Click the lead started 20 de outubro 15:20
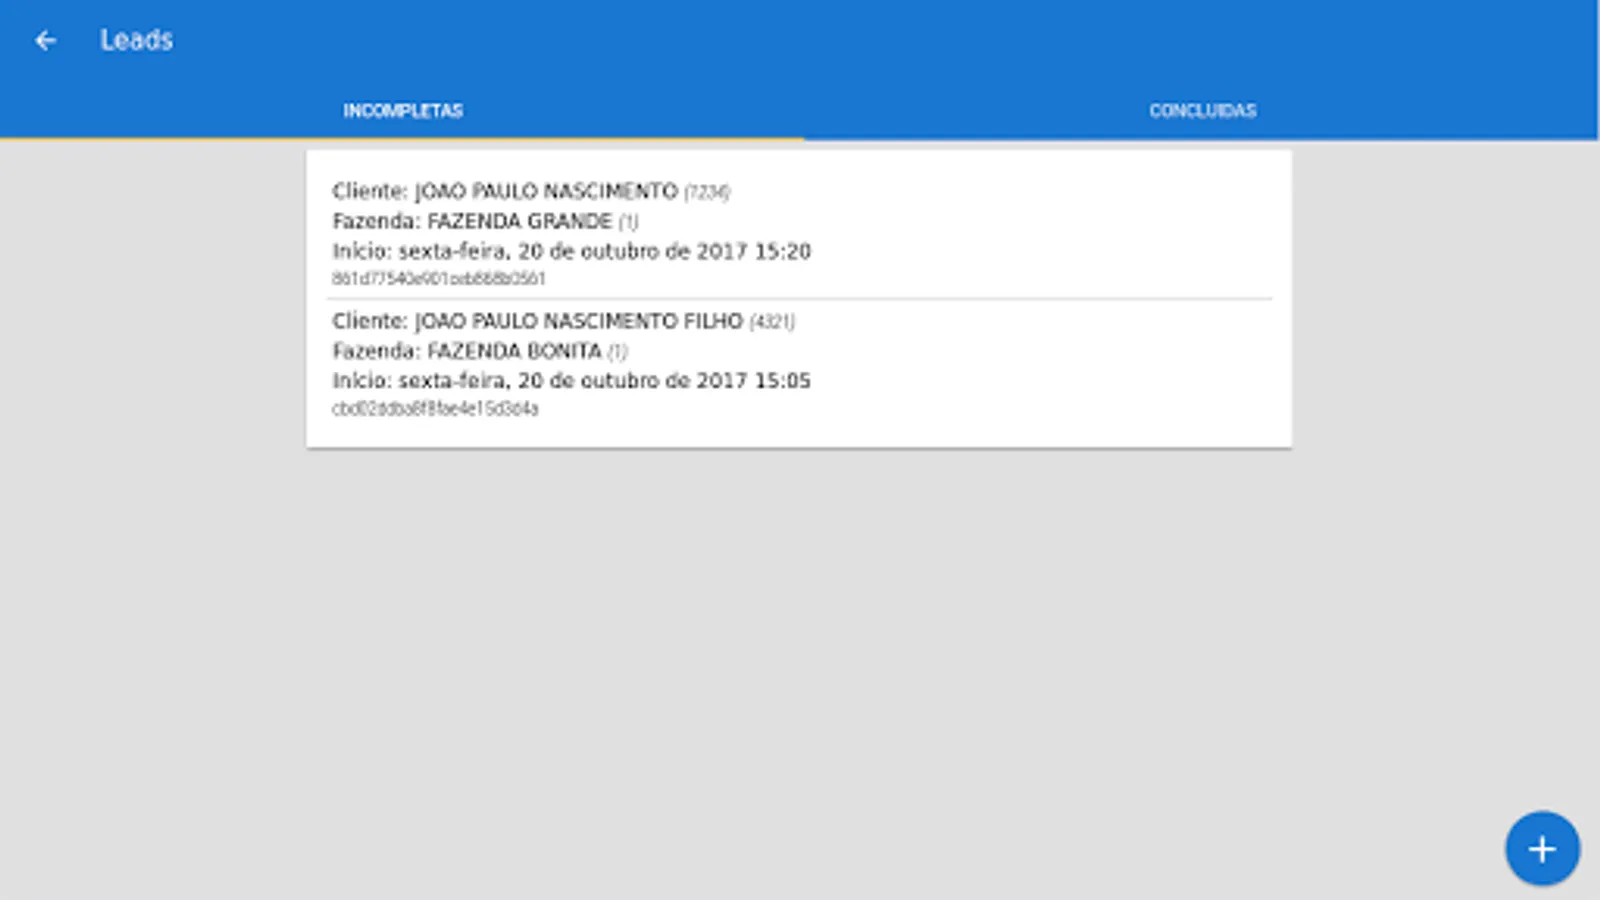 (x=572, y=251)
